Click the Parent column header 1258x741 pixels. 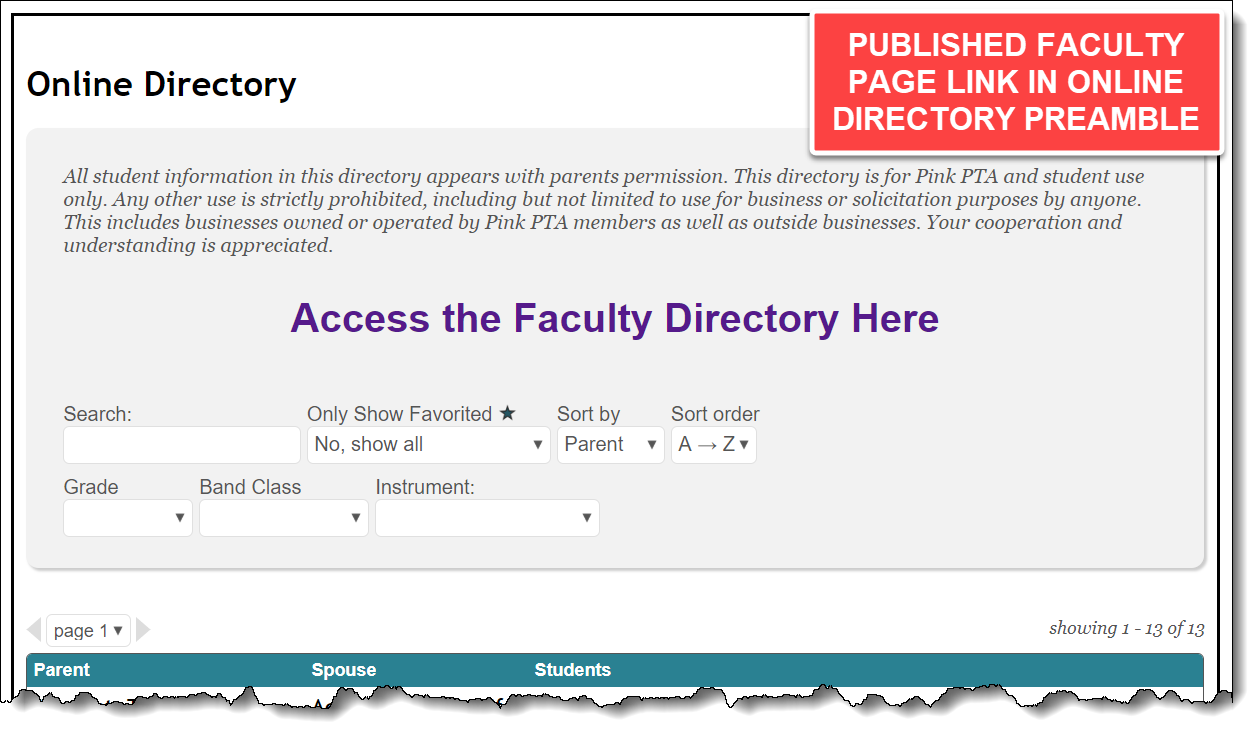62,670
